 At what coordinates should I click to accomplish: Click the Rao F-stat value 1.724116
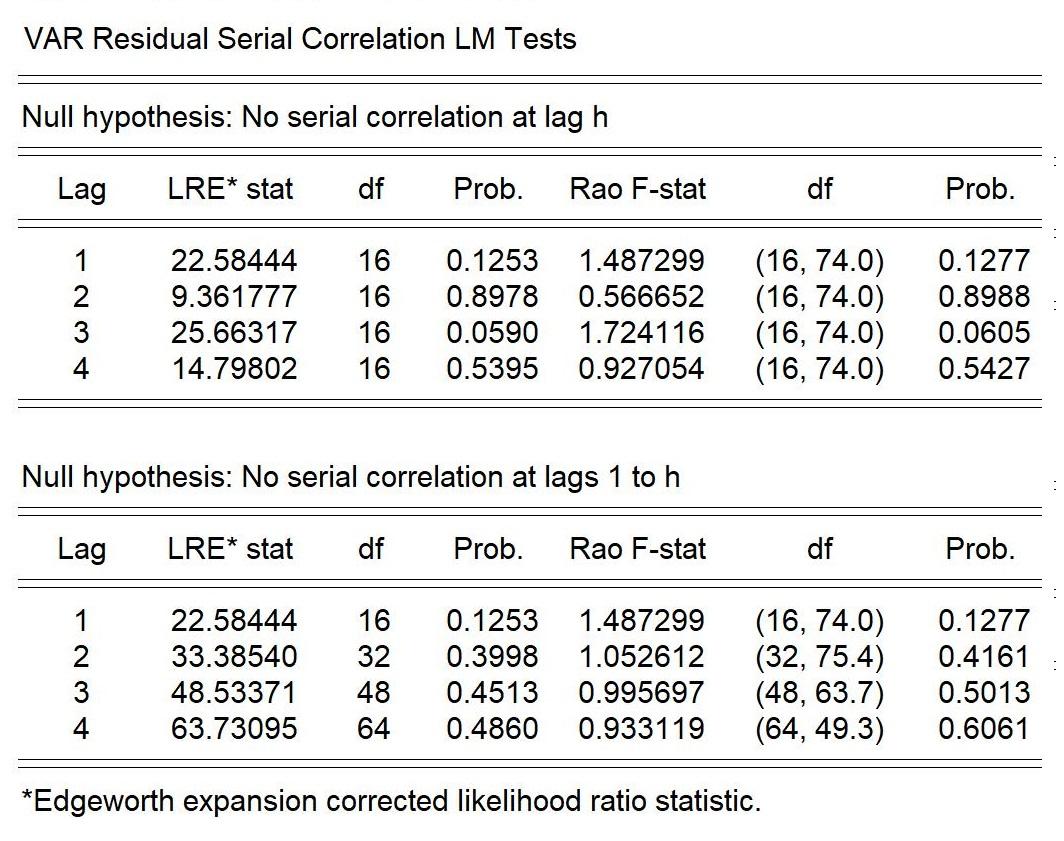[x=641, y=333]
